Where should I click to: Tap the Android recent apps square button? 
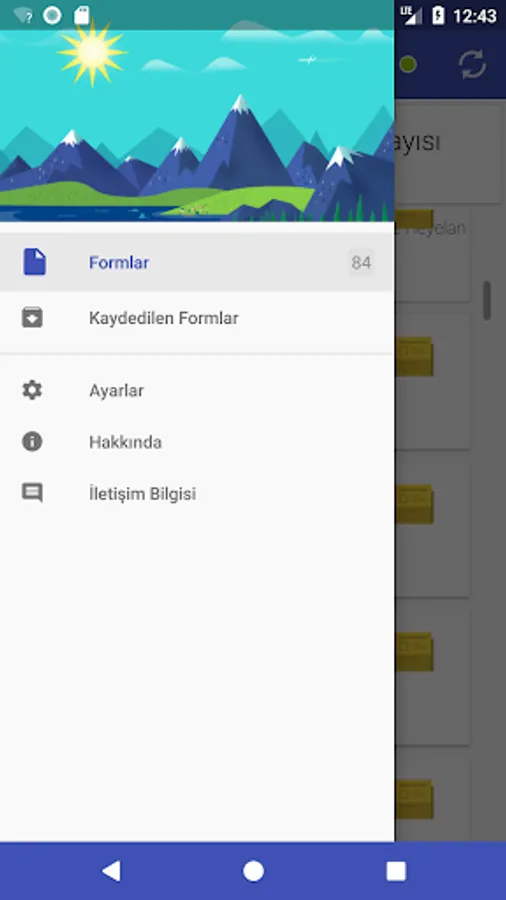point(396,871)
